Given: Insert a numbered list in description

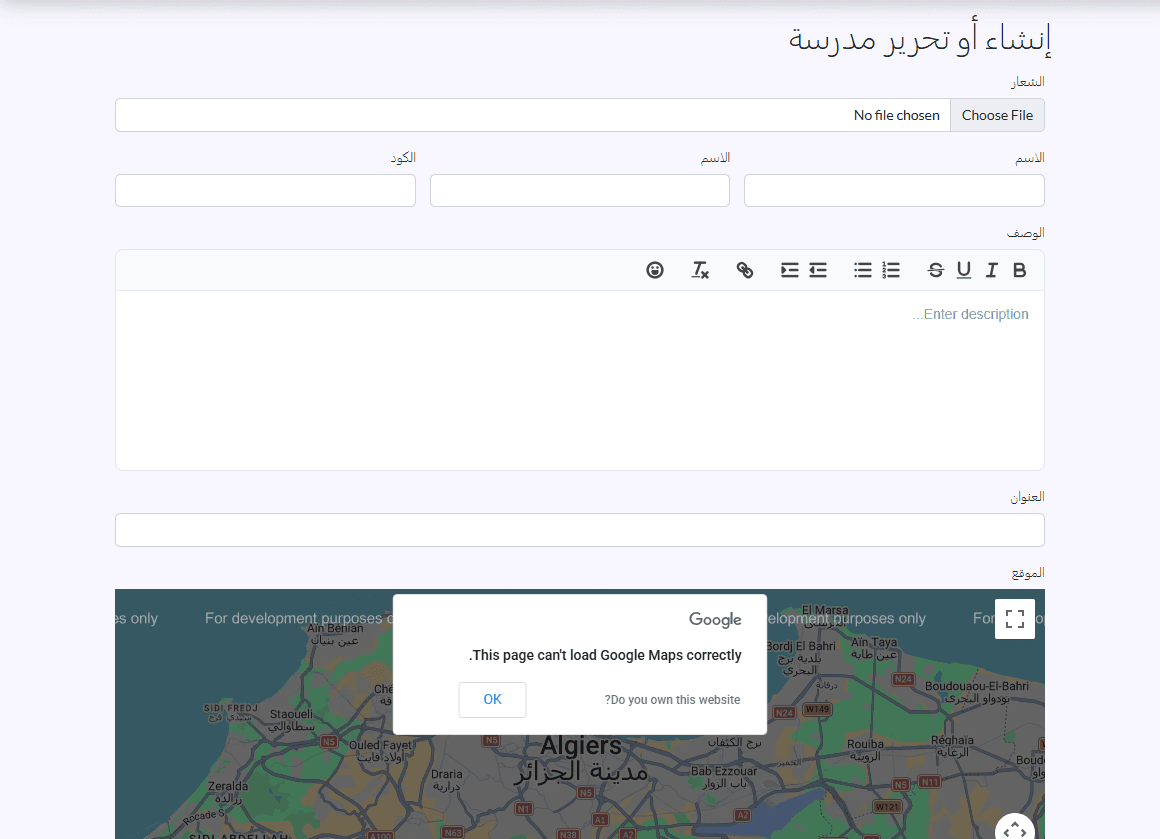Looking at the screenshot, I should pos(891,270).
